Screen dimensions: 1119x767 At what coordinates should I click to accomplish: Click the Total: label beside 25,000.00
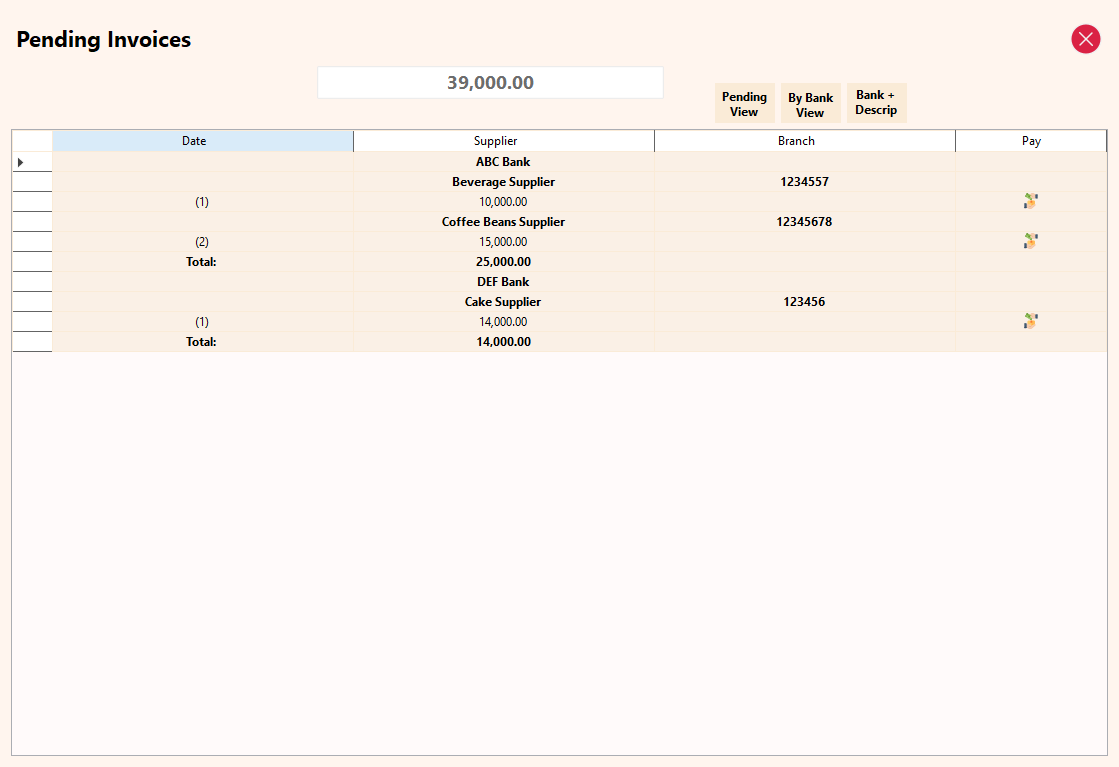coord(201,262)
